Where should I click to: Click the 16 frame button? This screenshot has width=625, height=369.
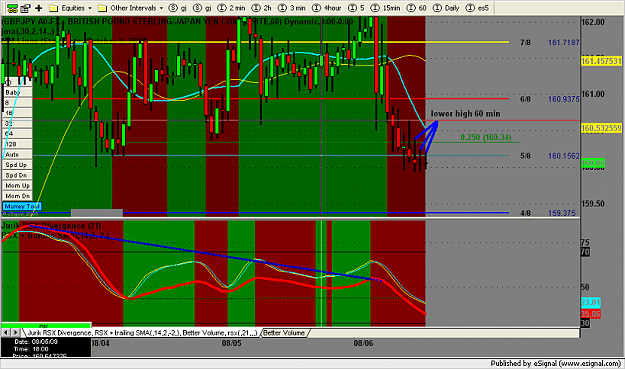click(x=18, y=113)
